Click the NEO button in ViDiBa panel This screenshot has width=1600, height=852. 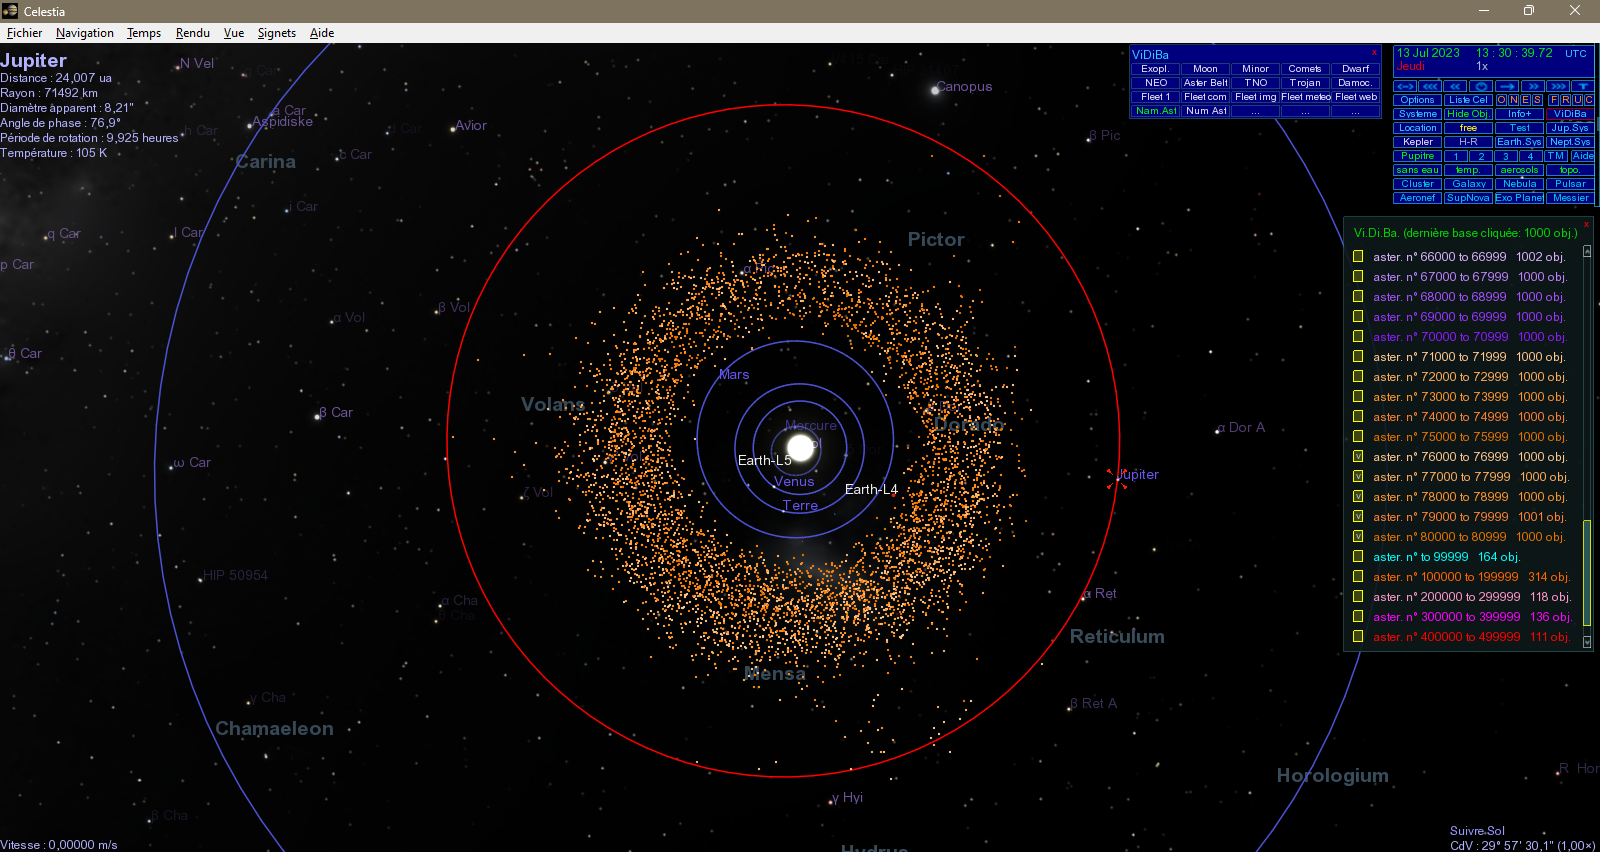pyautogui.click(x=1156, y=83)
